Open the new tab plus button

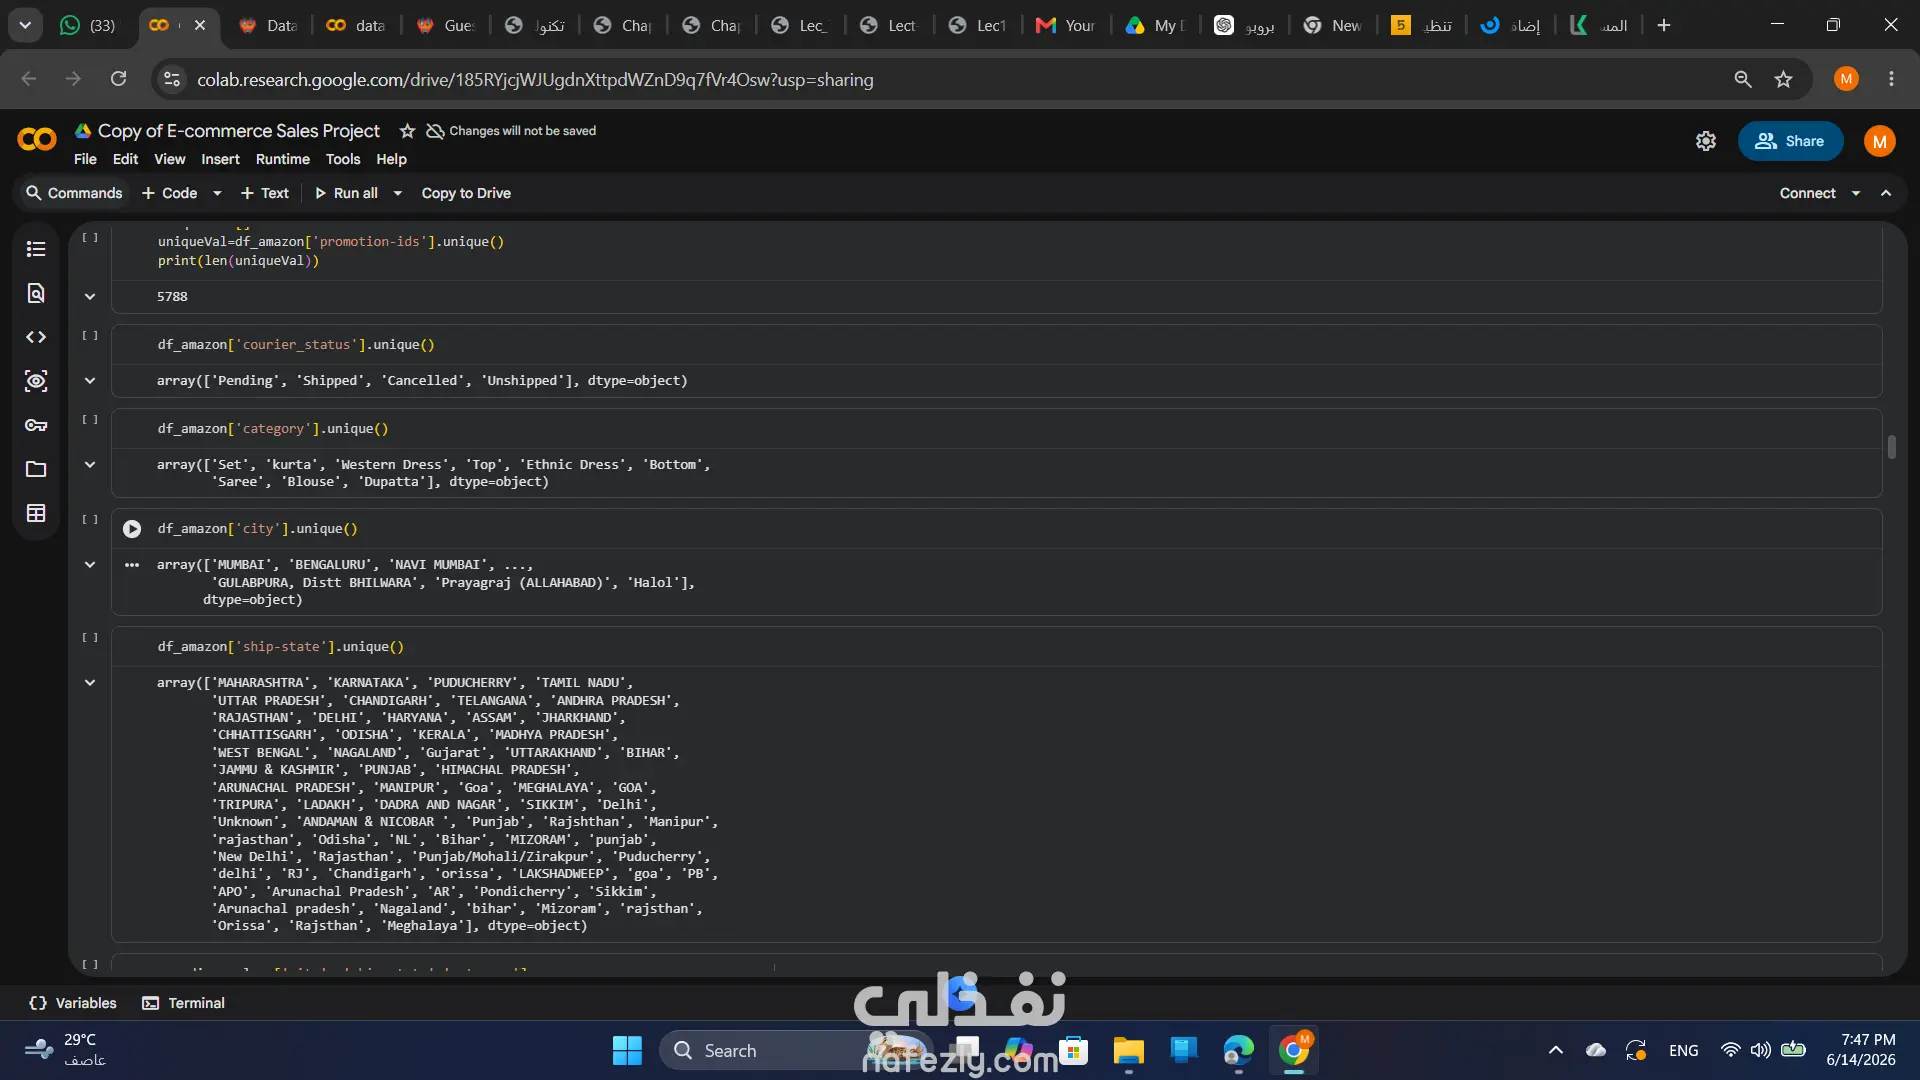(x=1664, y=25)
